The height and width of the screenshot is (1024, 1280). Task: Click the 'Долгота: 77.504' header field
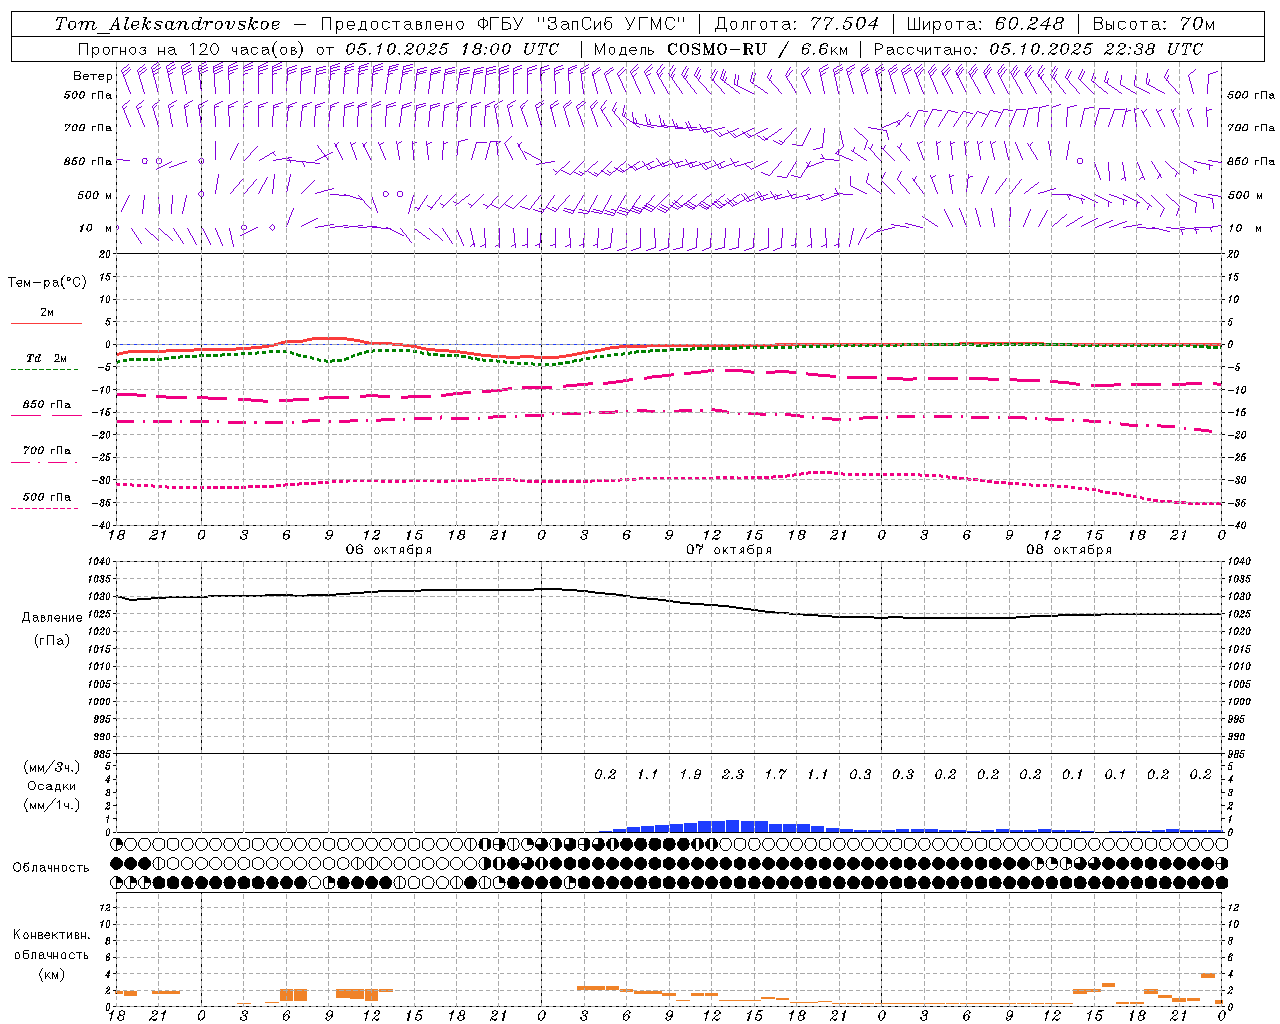click(x=796, y=24)
